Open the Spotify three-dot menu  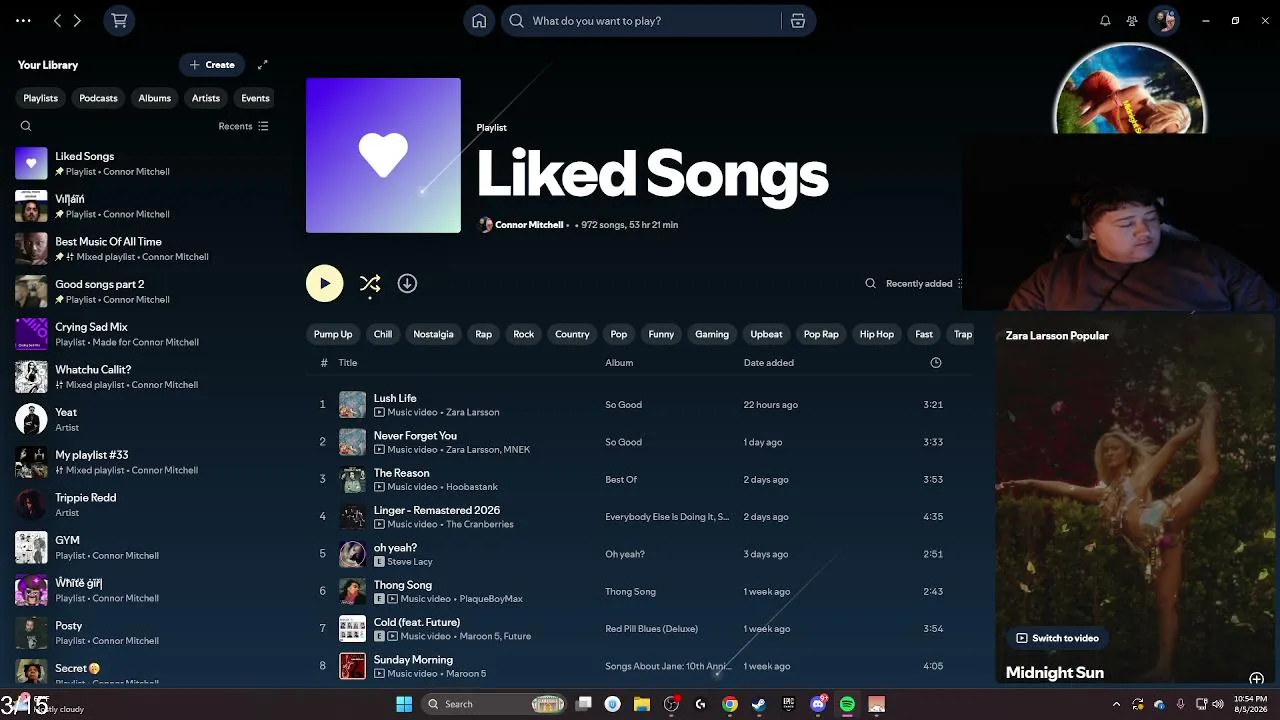click(x=23, y=21)
